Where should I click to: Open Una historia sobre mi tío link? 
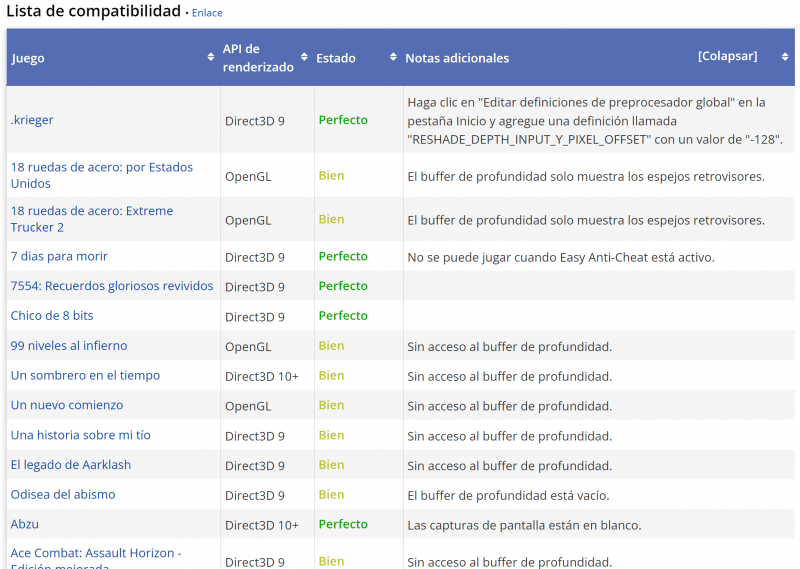pos(81,436)
